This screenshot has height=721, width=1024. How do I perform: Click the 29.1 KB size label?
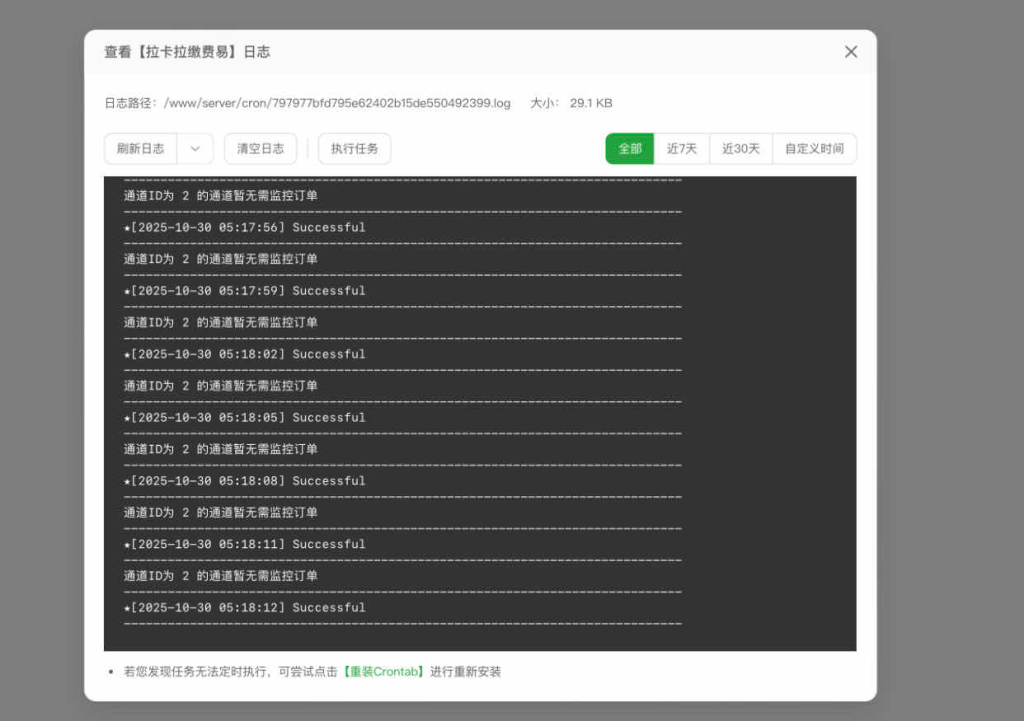590,102
